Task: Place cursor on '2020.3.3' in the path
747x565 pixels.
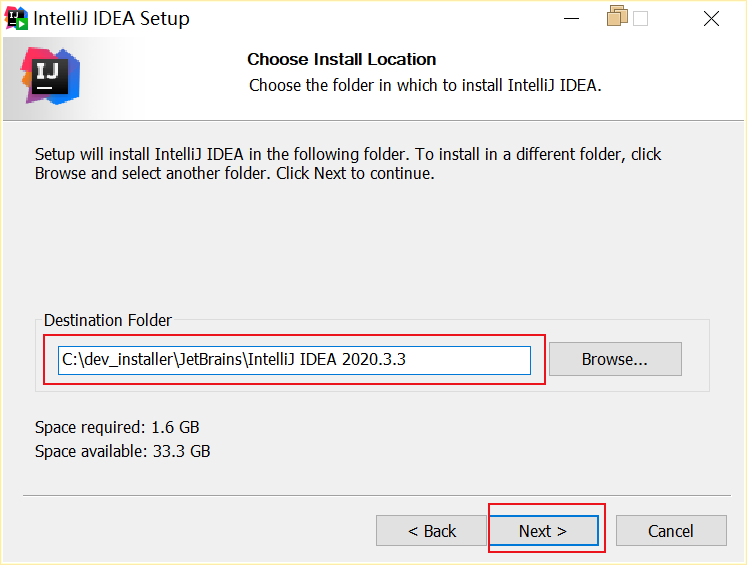Action: pos(374,360)
